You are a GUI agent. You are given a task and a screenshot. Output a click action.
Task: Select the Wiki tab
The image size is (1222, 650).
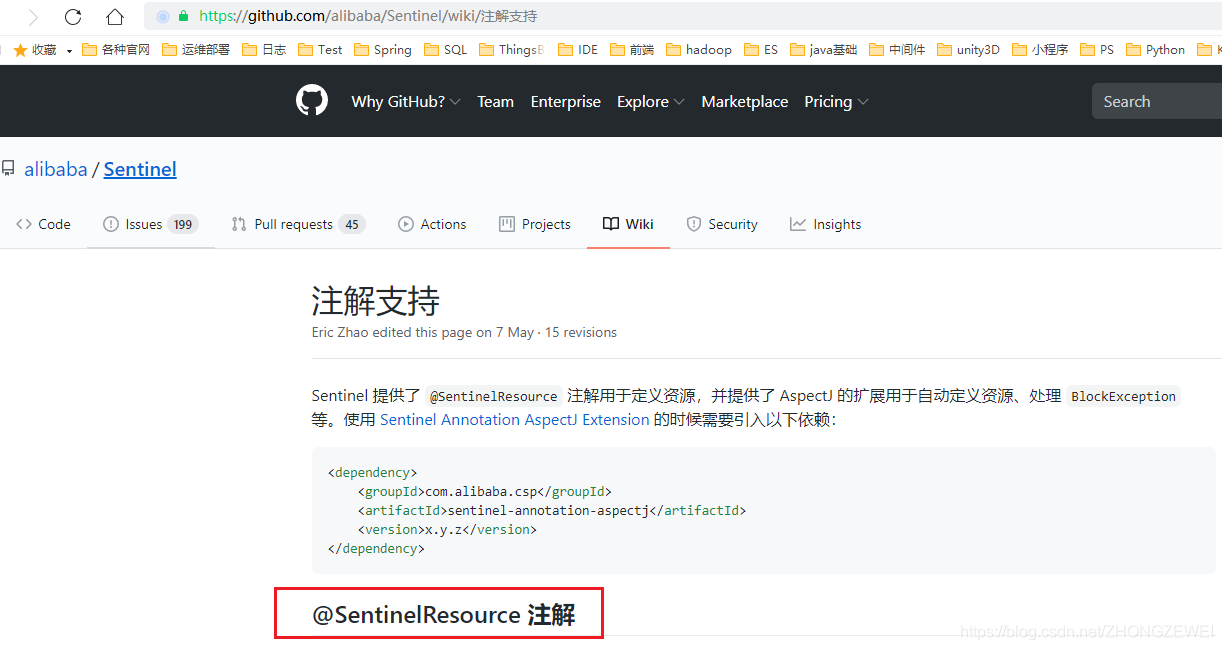coord(628,224)
